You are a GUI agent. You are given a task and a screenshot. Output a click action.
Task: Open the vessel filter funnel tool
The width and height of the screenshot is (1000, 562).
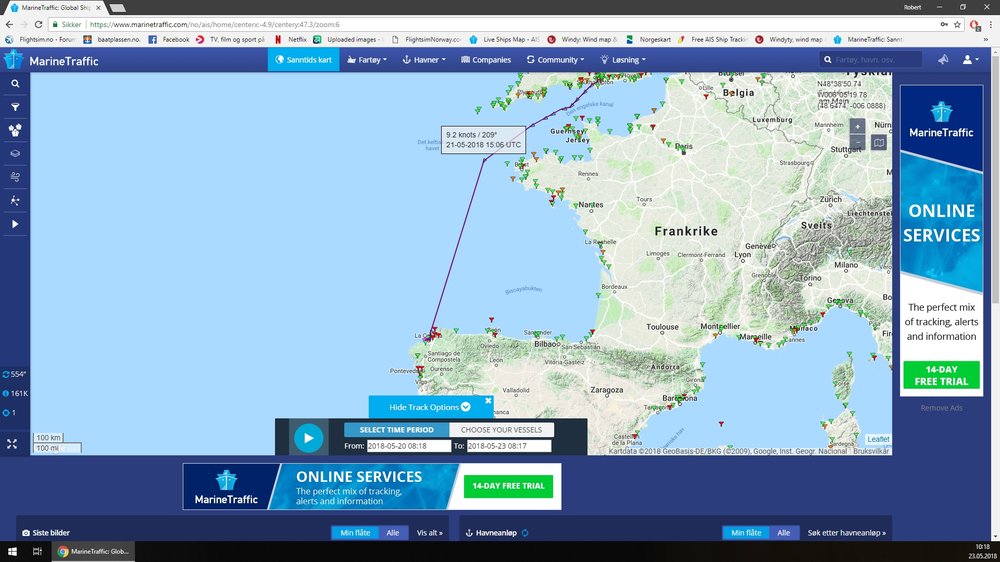click(x=15, y=107)
